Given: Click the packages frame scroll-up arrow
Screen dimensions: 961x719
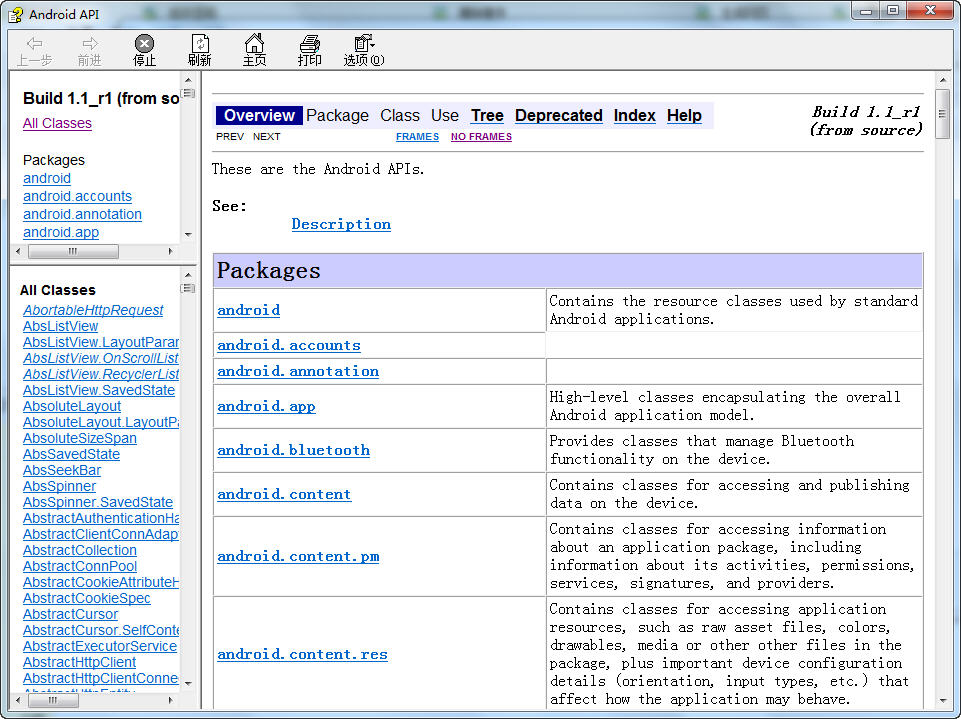Looking at the screenshot, I should (x=188, y=80).
